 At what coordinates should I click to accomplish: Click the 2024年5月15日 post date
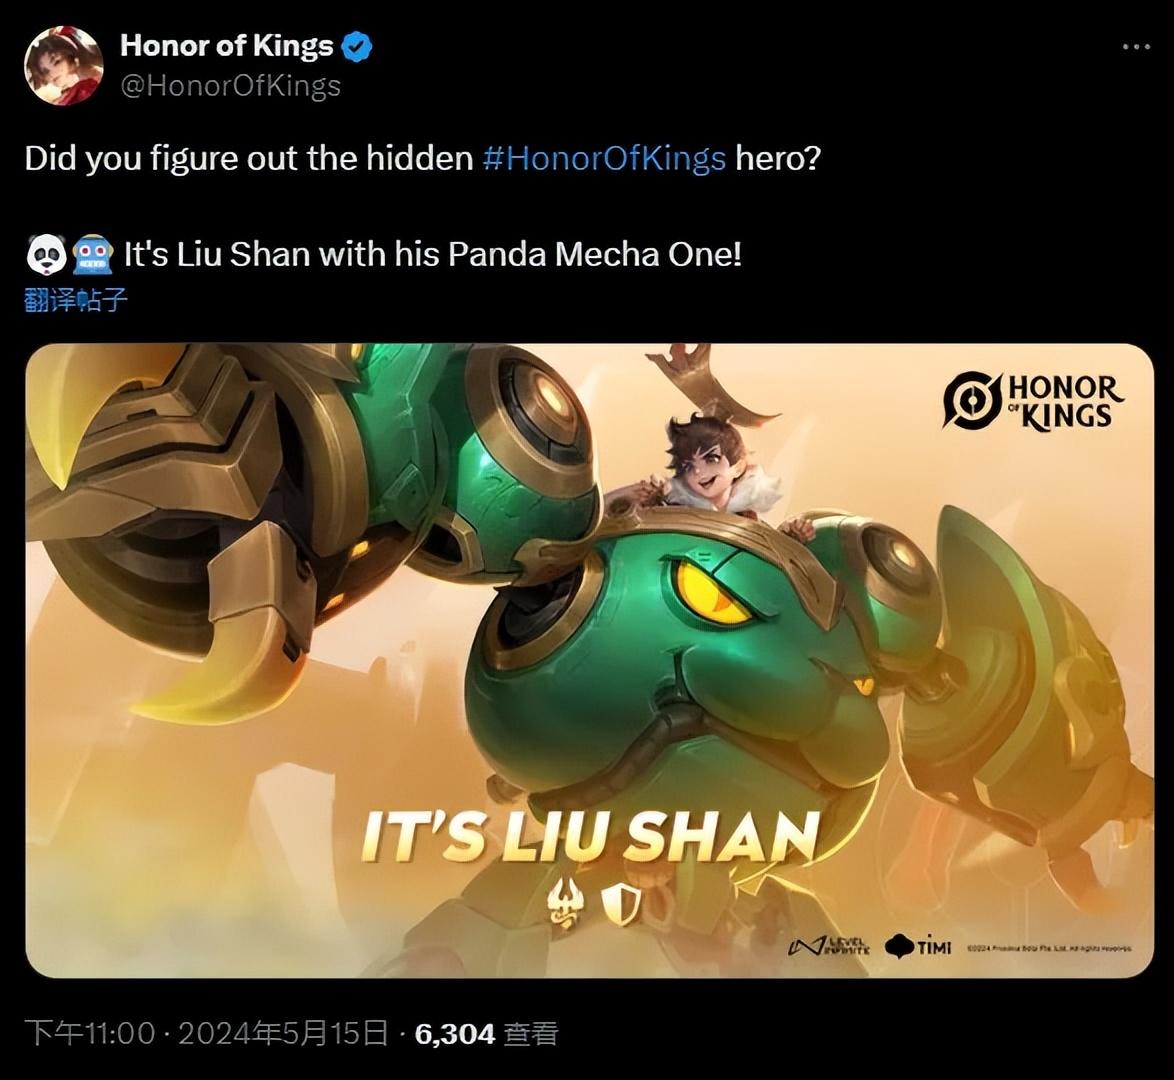pyautogui.click(x=284, y=1034)
